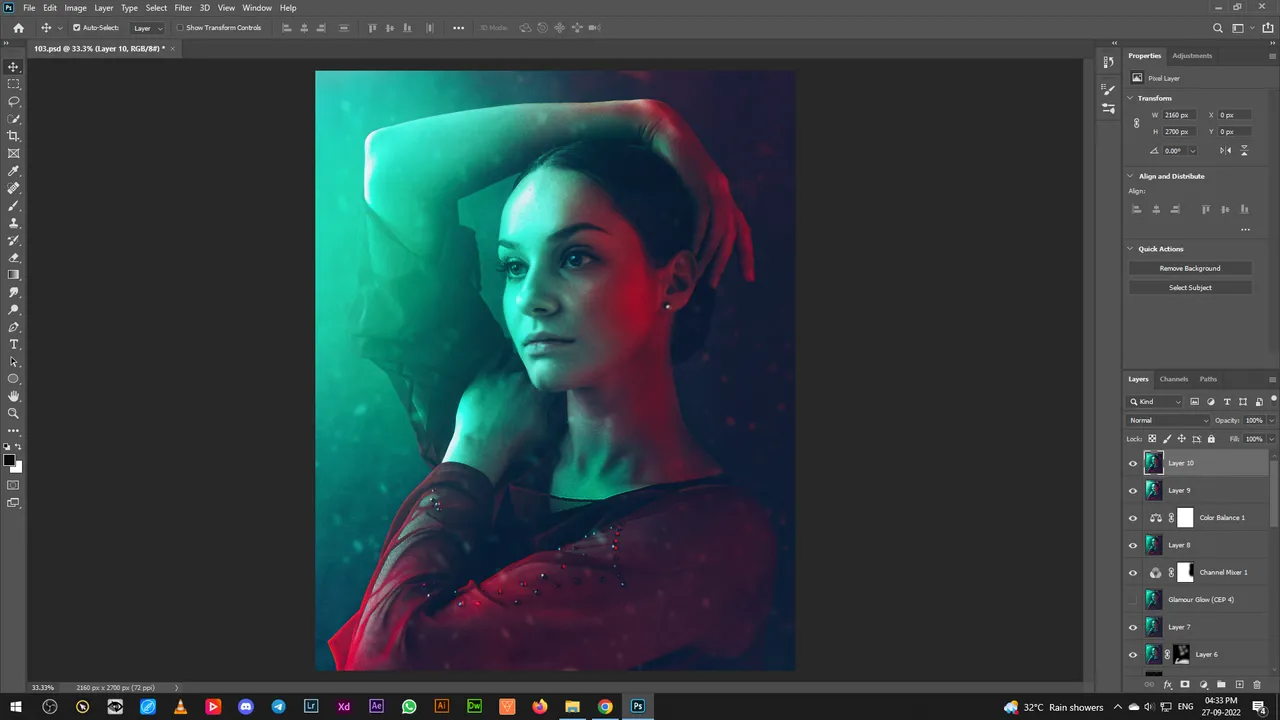The image size is (1280, 720).
Task: Create new fill or adjustment layer
Action: point(1203,685)
